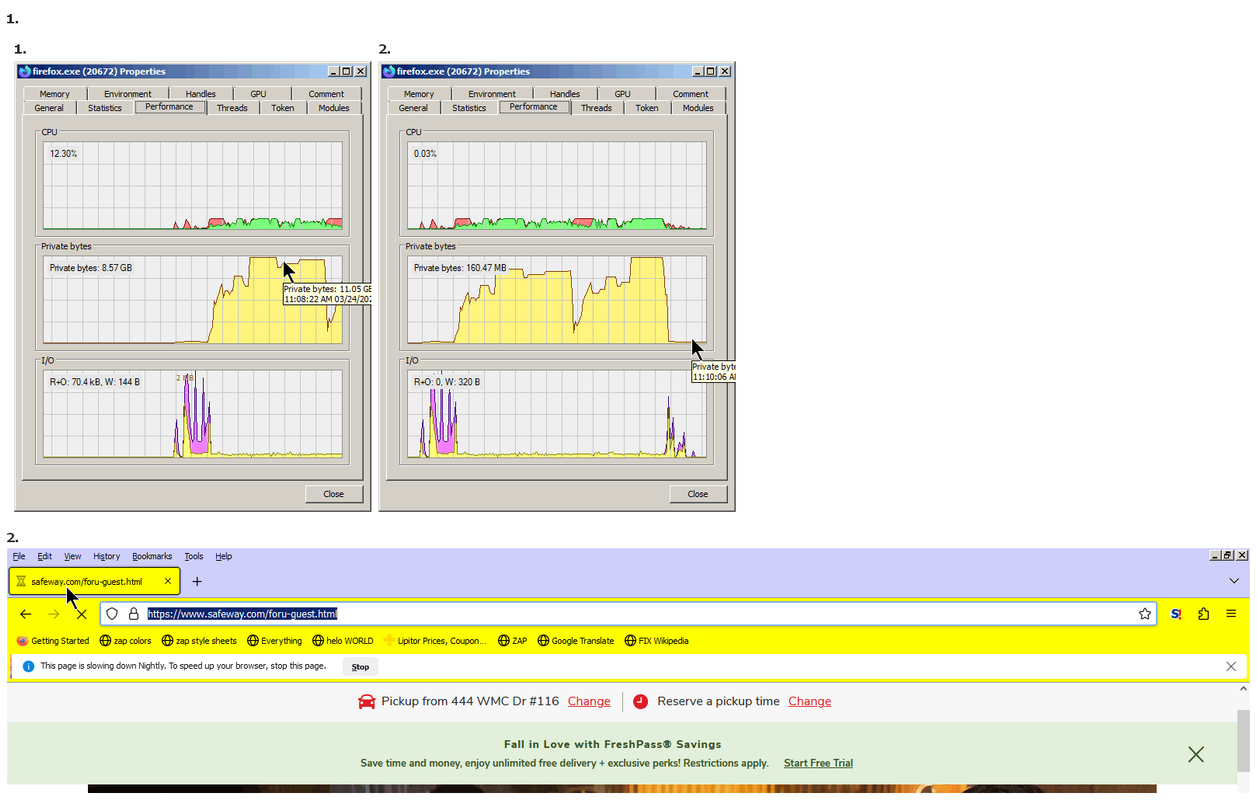Switch to GPU tab in right Properties window
This screenshot has height=800, width=1257.
(622, 94)
